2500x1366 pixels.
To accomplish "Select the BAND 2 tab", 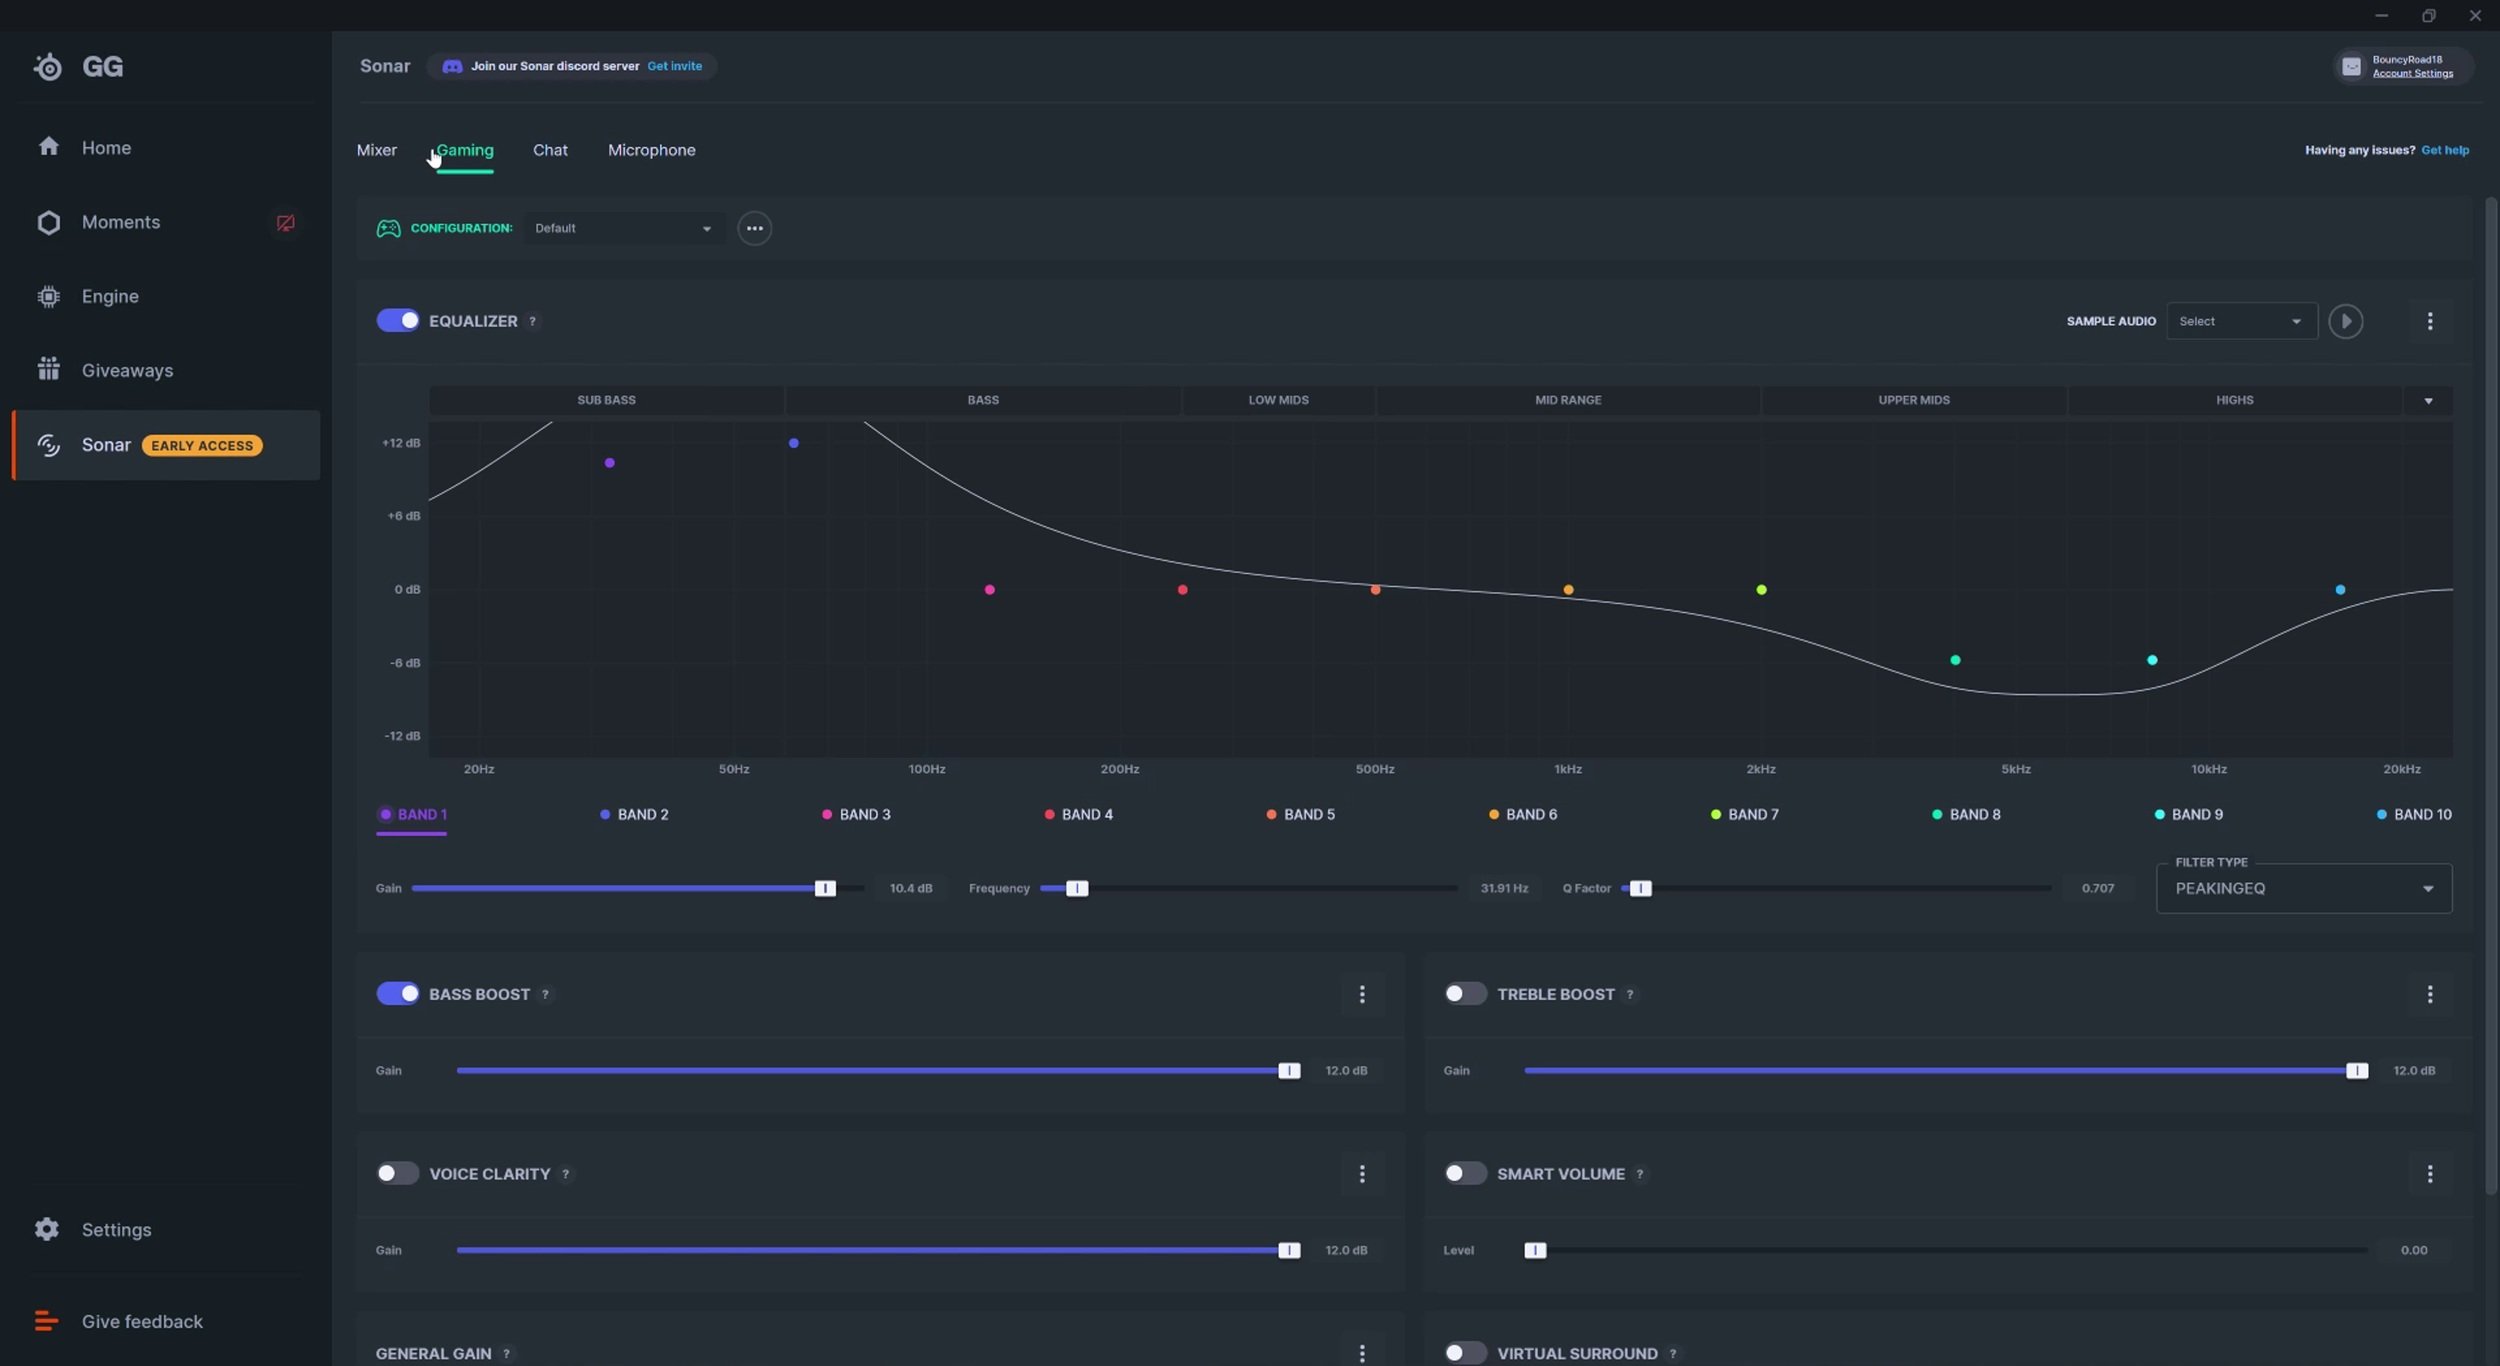I will point(634,814).
